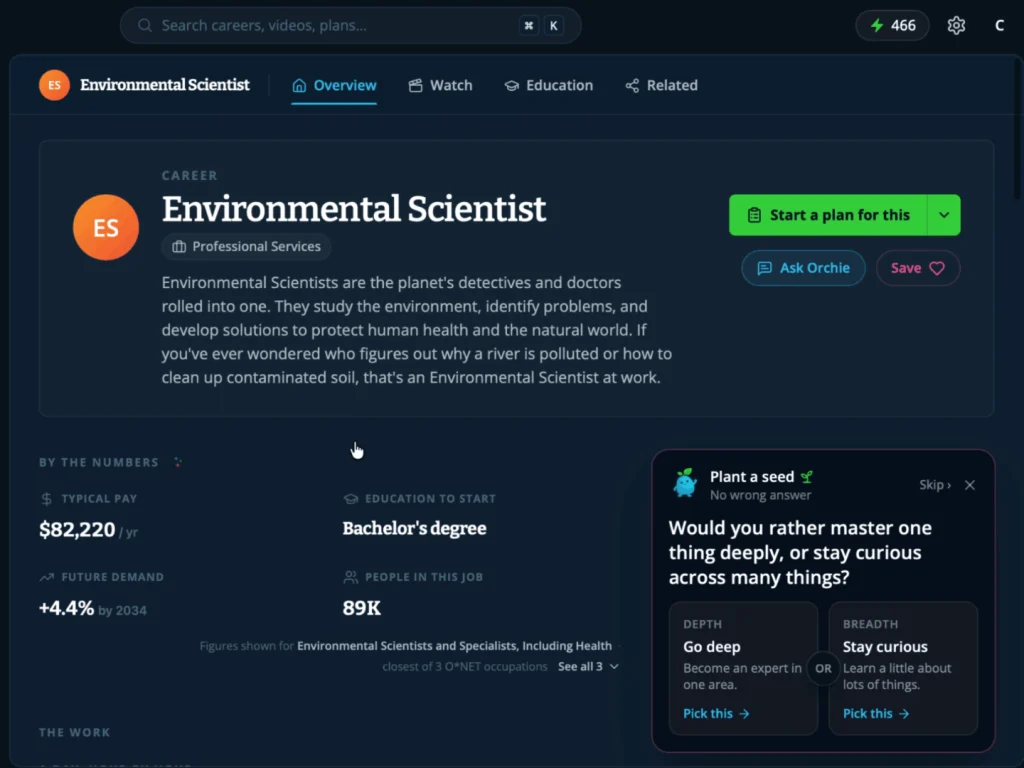The height and width of the screenshot is (768, 1024).
Task: Click the dollar icon beside Typical Pay
Action: 46,499
